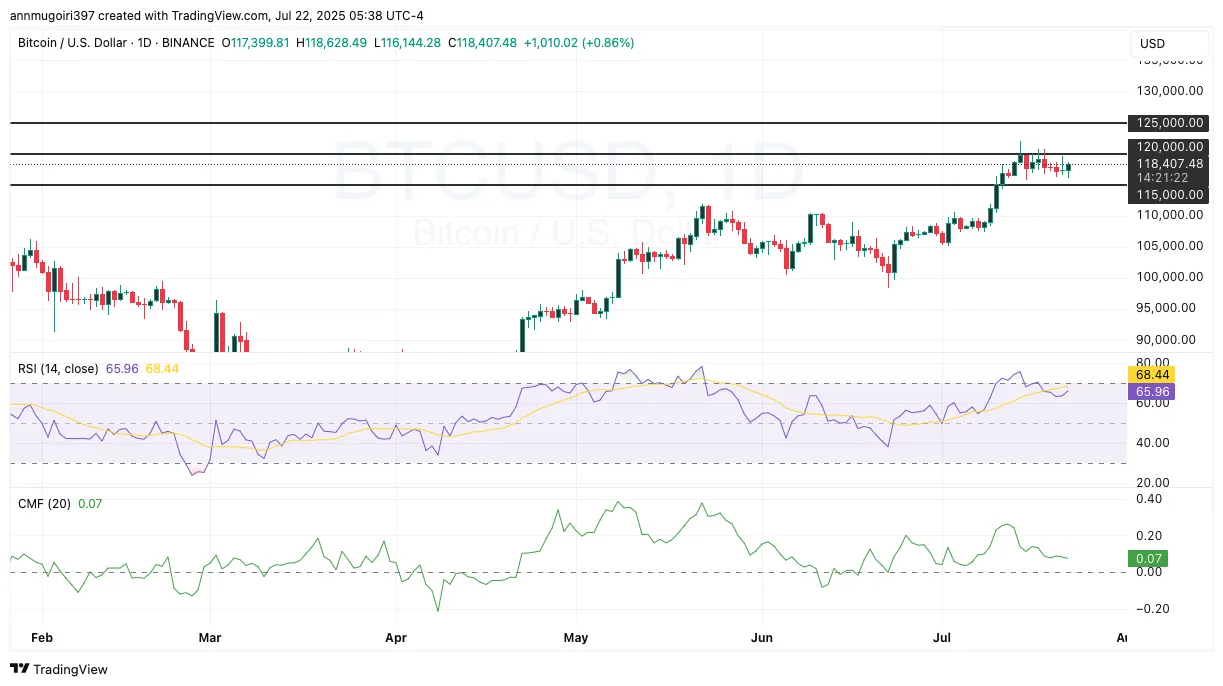Click the +0.86% daily change value

point(607,44)
